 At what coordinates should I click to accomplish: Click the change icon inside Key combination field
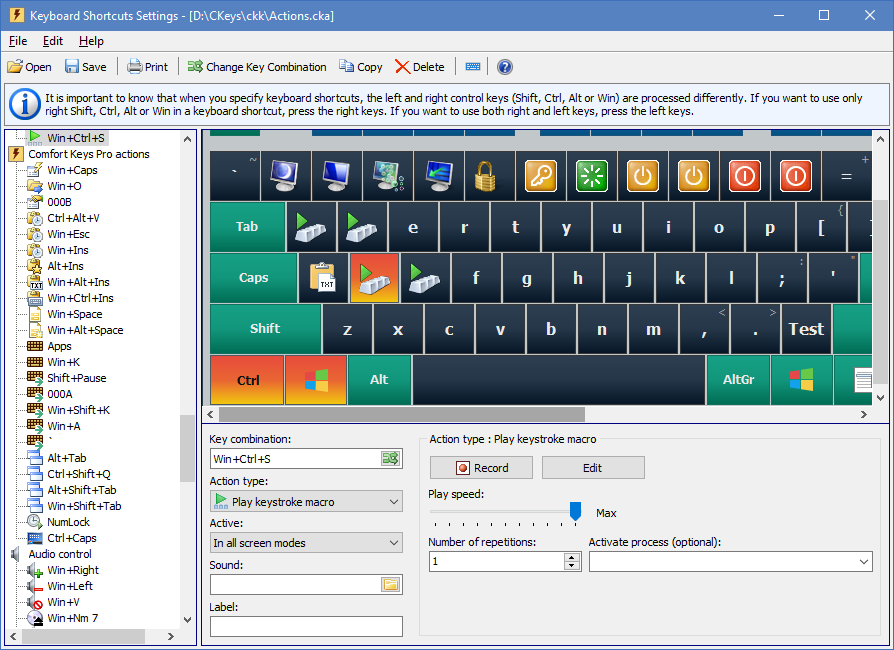(x=390, y=459)
